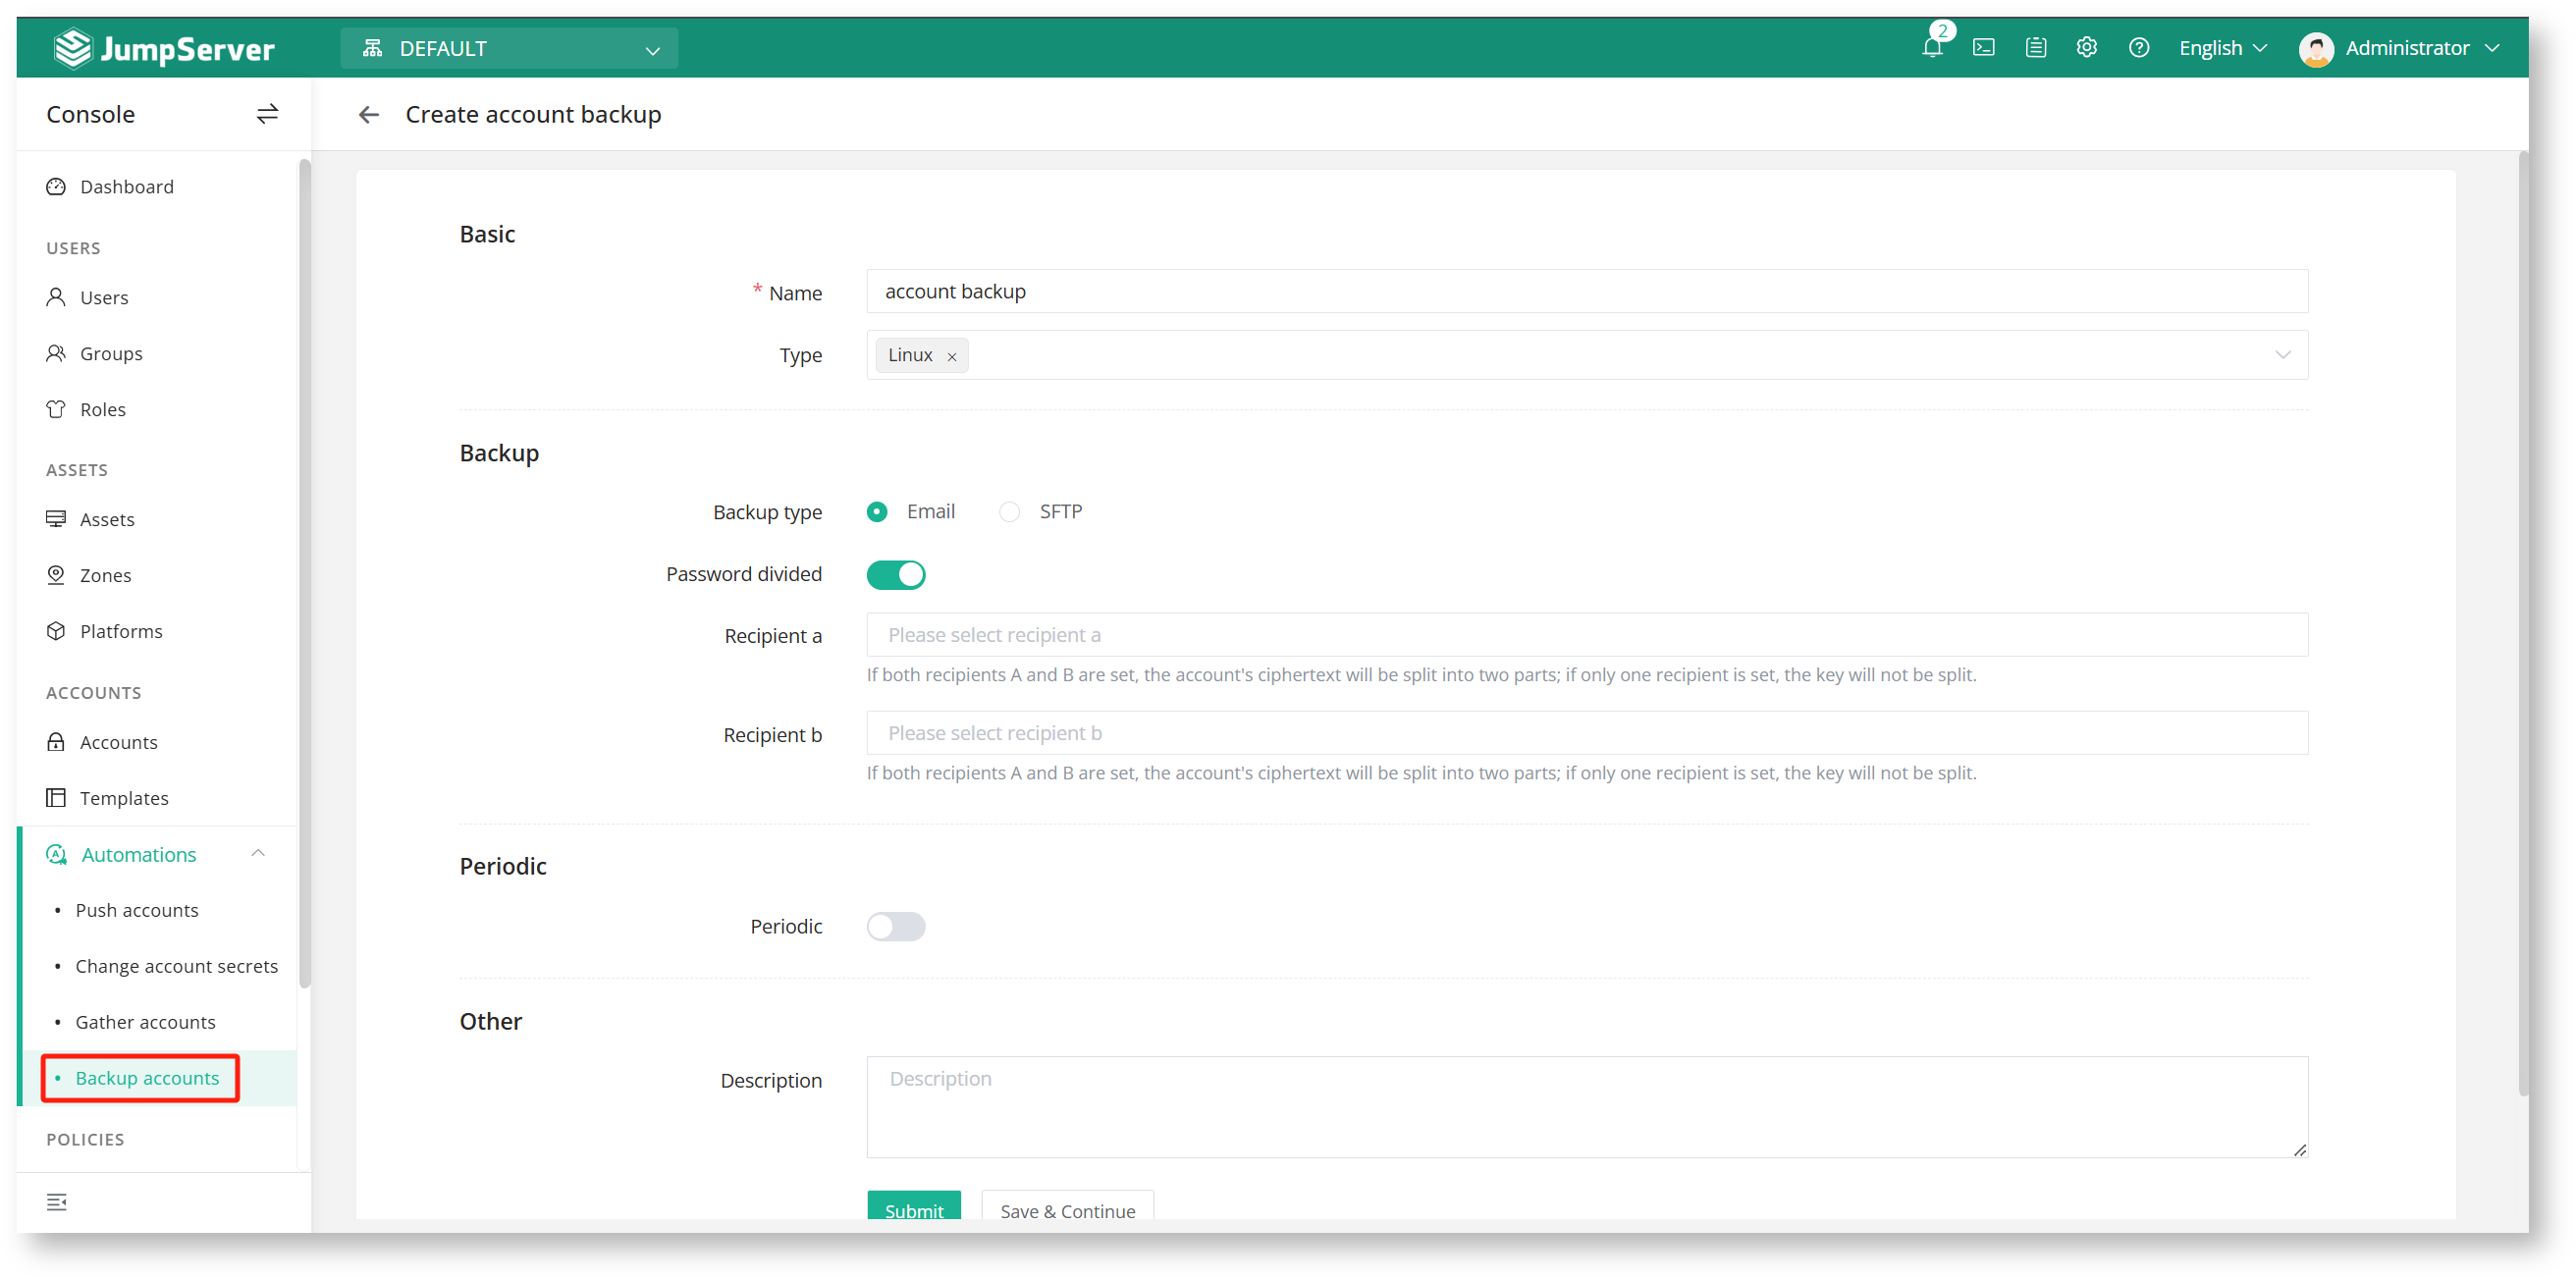
Task: Click the Groups people icon
Action: pyautogui.click(x=56, y=353)
